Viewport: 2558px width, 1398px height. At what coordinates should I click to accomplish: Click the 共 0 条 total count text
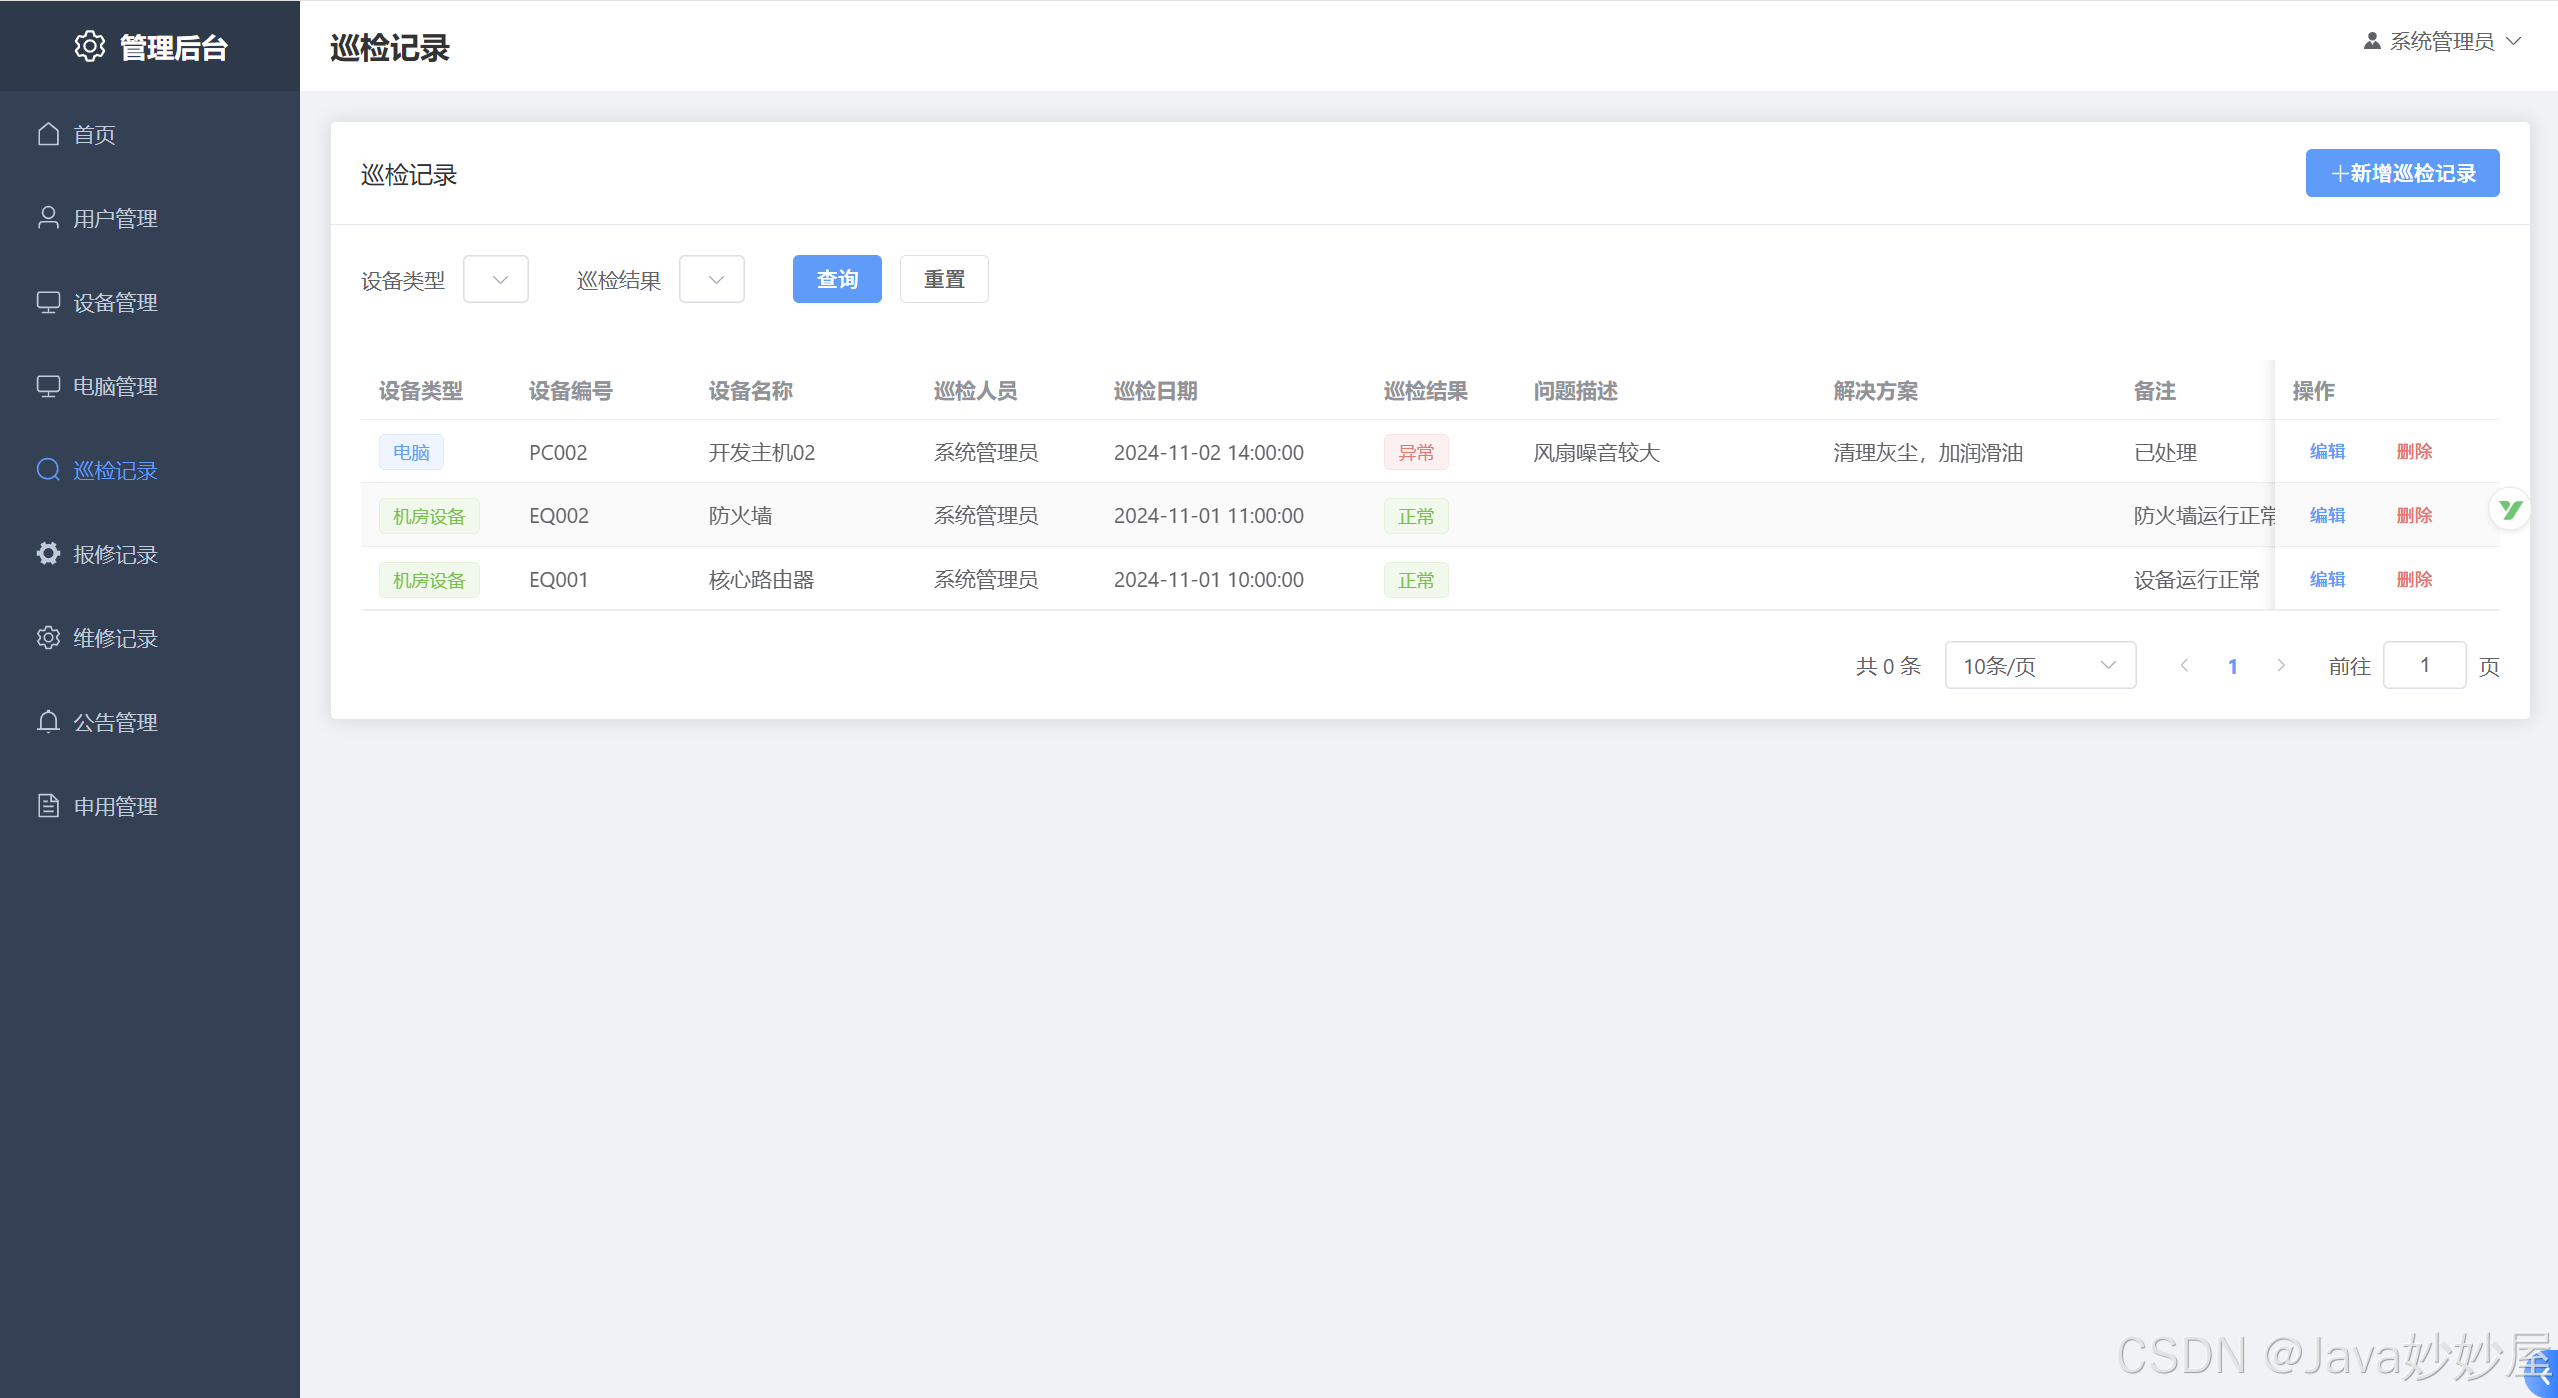1888,666
